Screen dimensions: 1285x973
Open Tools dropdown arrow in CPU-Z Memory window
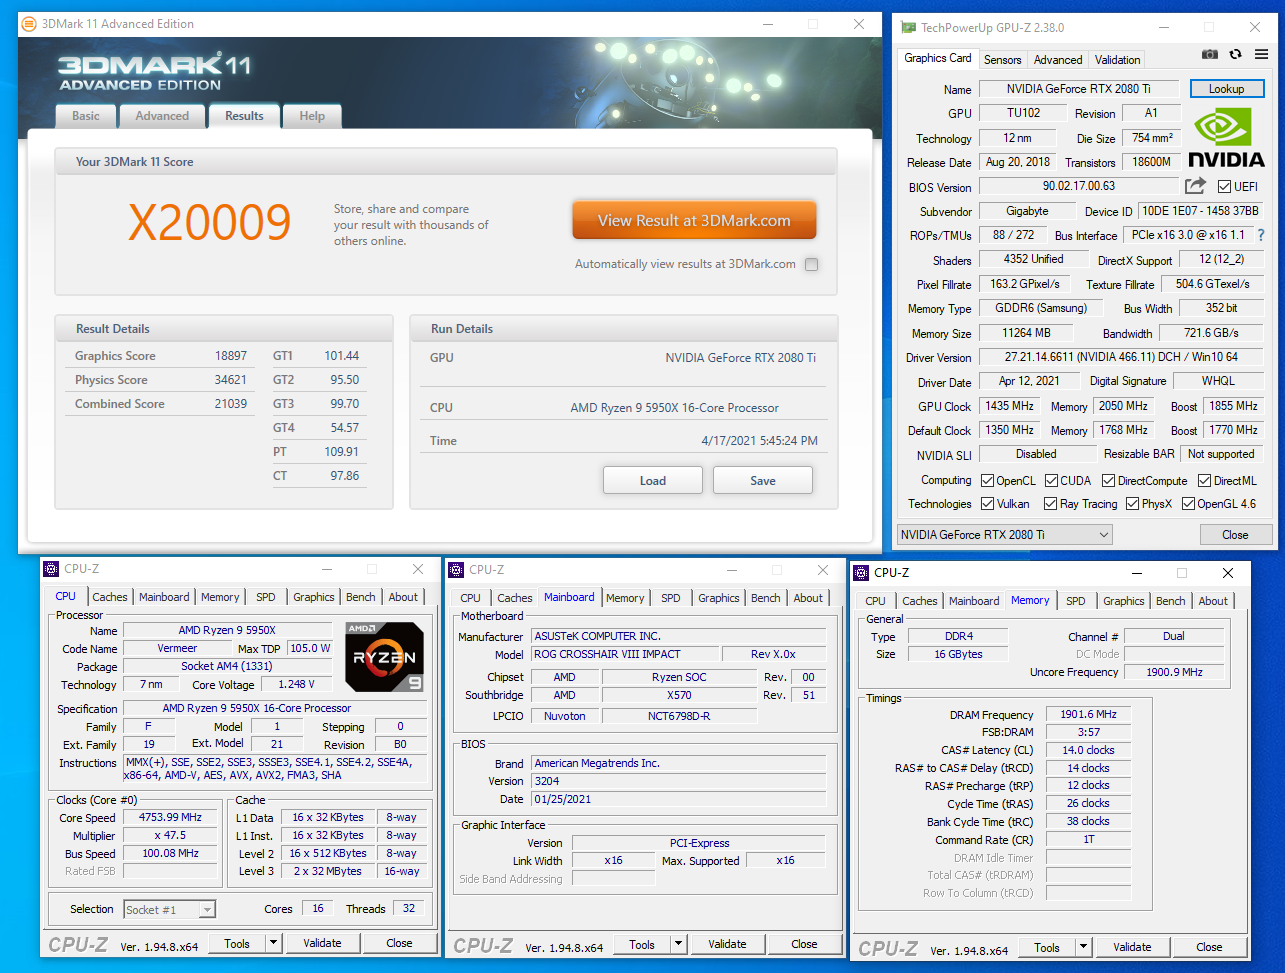[x=1083, y=947]
